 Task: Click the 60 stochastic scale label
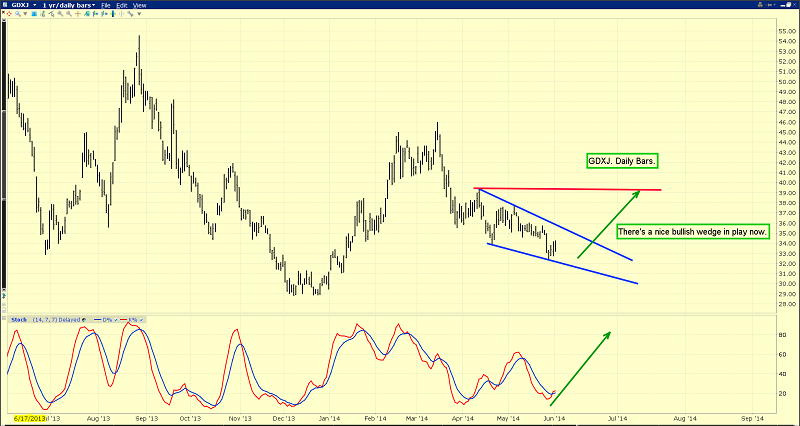pyautogui.click(x=782, y=354)
